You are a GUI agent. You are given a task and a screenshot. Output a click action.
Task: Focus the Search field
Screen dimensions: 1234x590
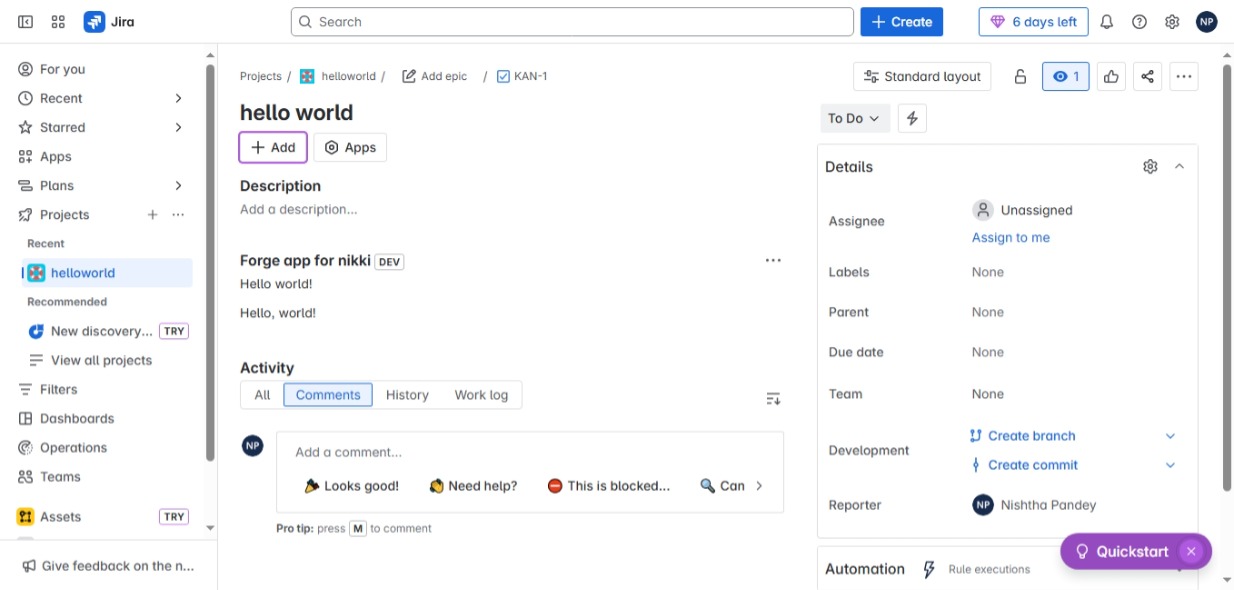coord(572,22)
